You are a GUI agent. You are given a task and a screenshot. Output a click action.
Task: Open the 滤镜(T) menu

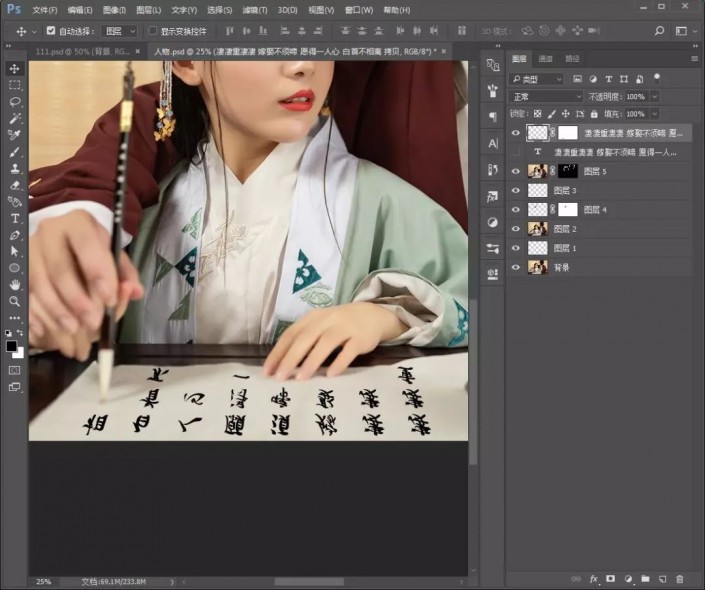(254, 10)
